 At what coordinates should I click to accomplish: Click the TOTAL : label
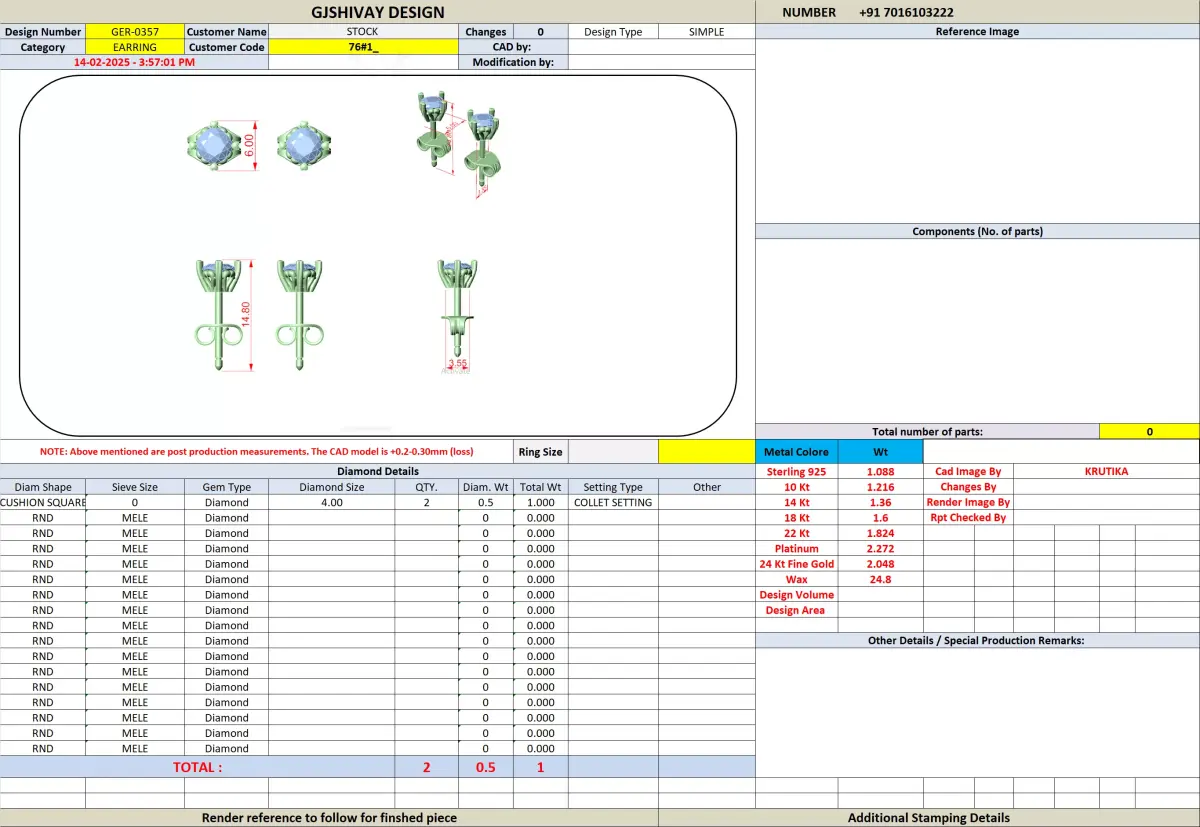[x=197, y=767]
